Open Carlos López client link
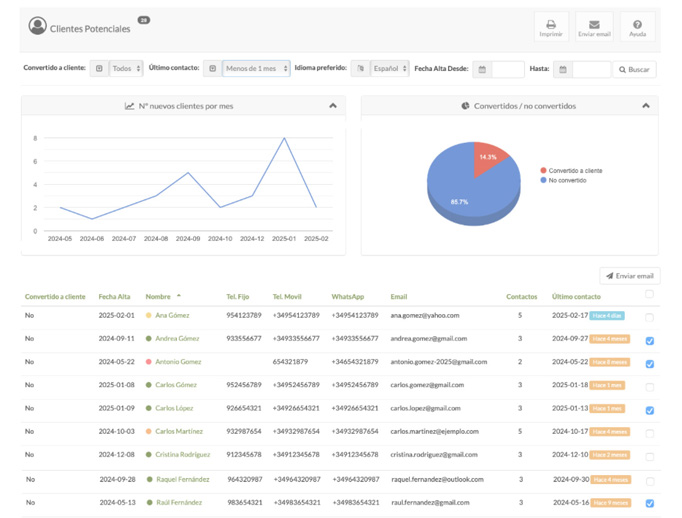 click(176, 408)
